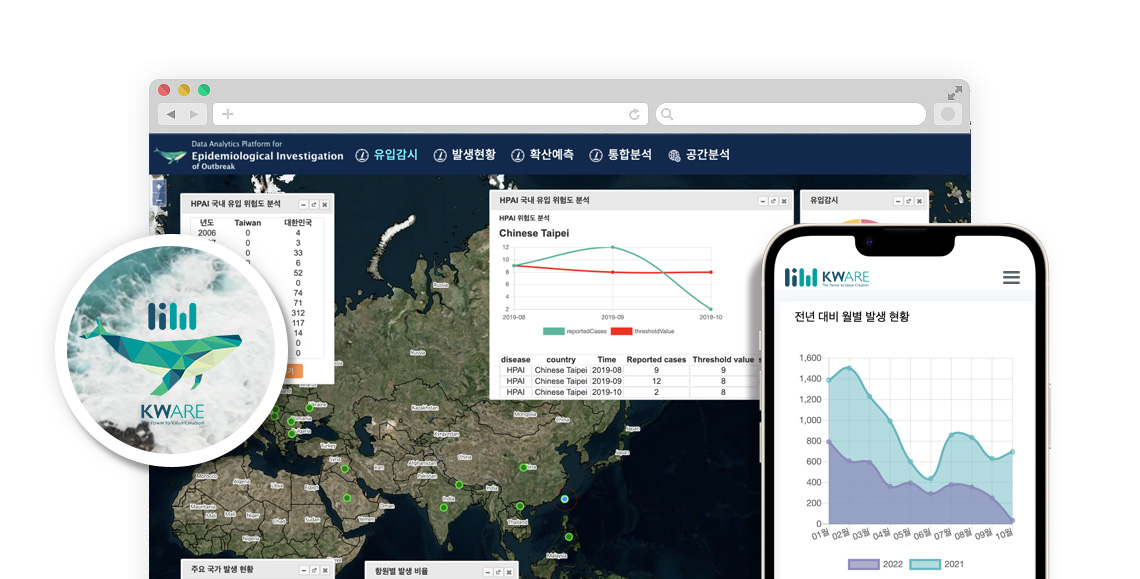Click the browser forward arrow
This screenshot has width=1140, height=579.
pyautogui.click(x=194, y=114)
